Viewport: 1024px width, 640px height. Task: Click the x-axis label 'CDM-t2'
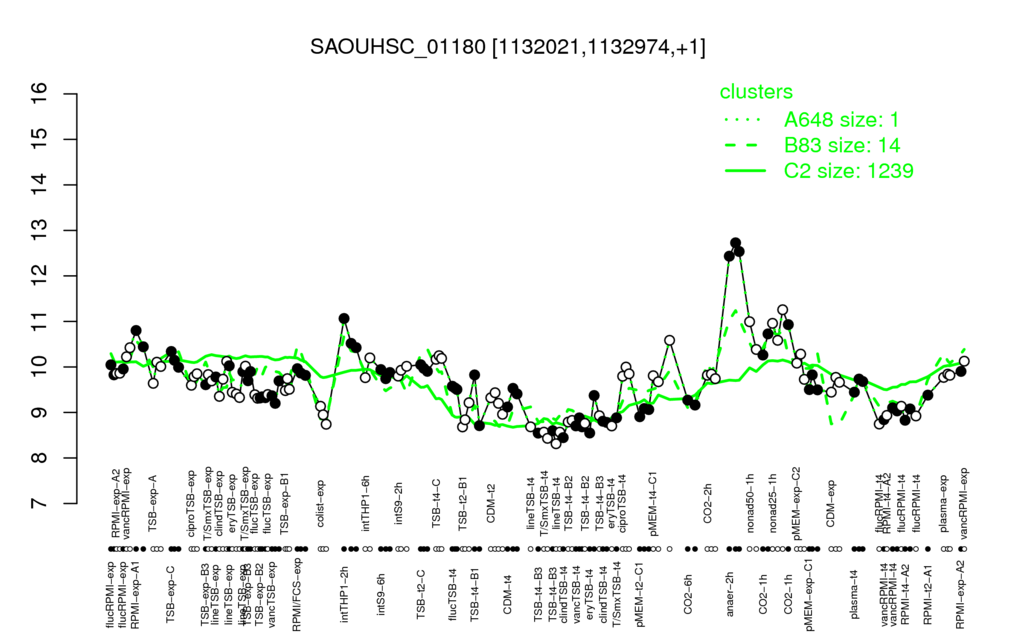pos(491,506)
